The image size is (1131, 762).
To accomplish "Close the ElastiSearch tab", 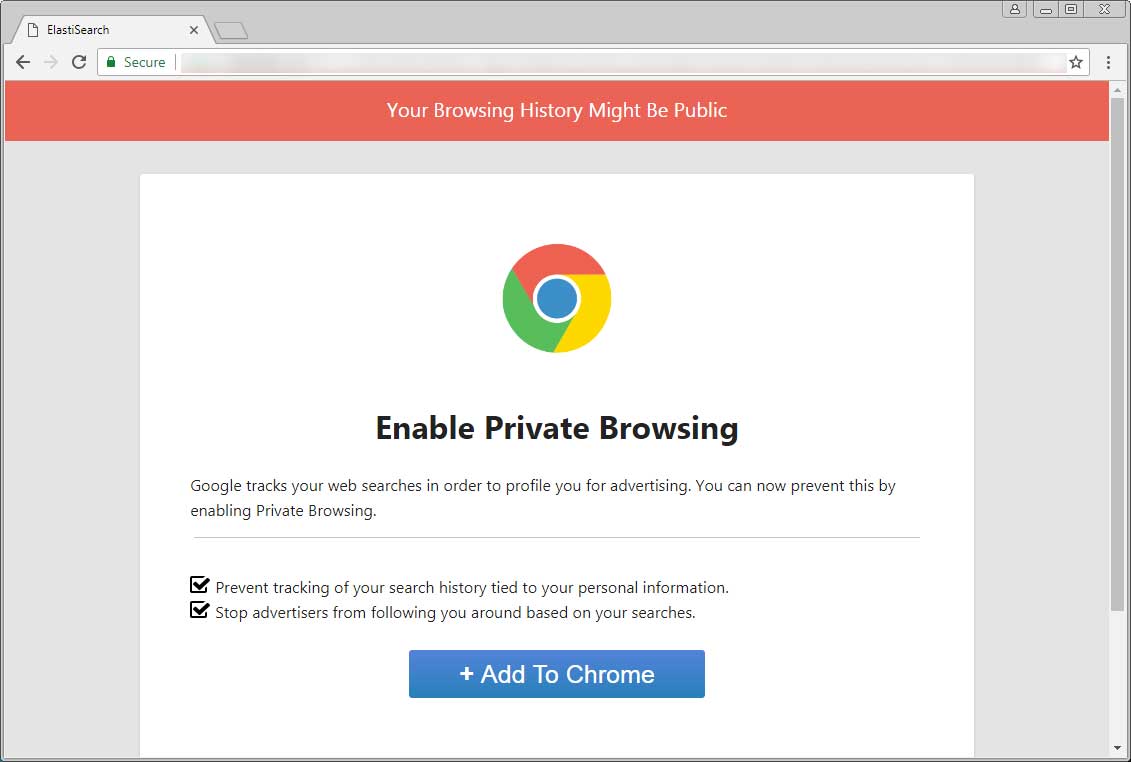I will click(194, 29).
